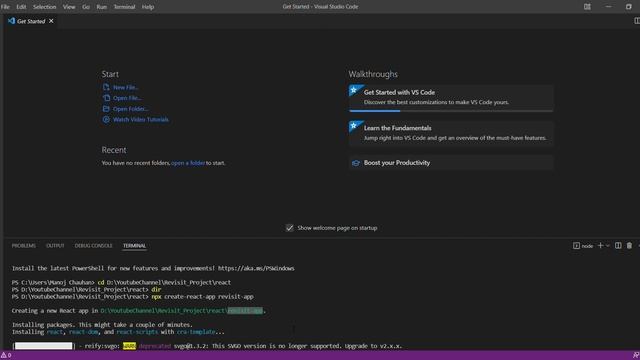Open the Edit menu
The height and width of the screenshot is (360, 640).
(x=21, y=7)
